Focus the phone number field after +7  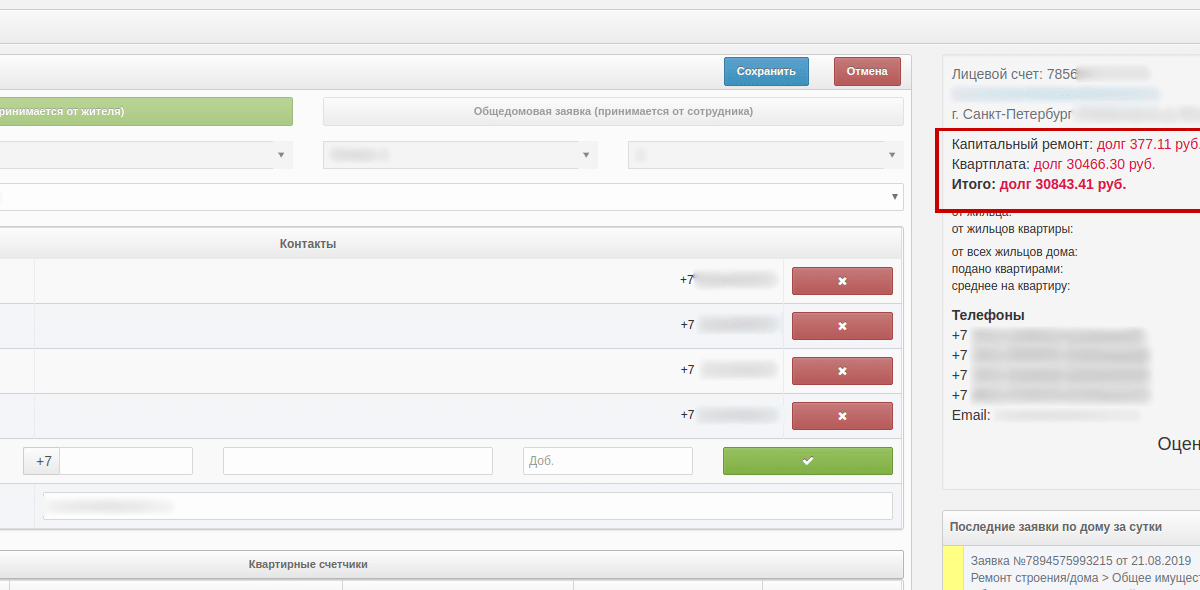coord(126,461)
